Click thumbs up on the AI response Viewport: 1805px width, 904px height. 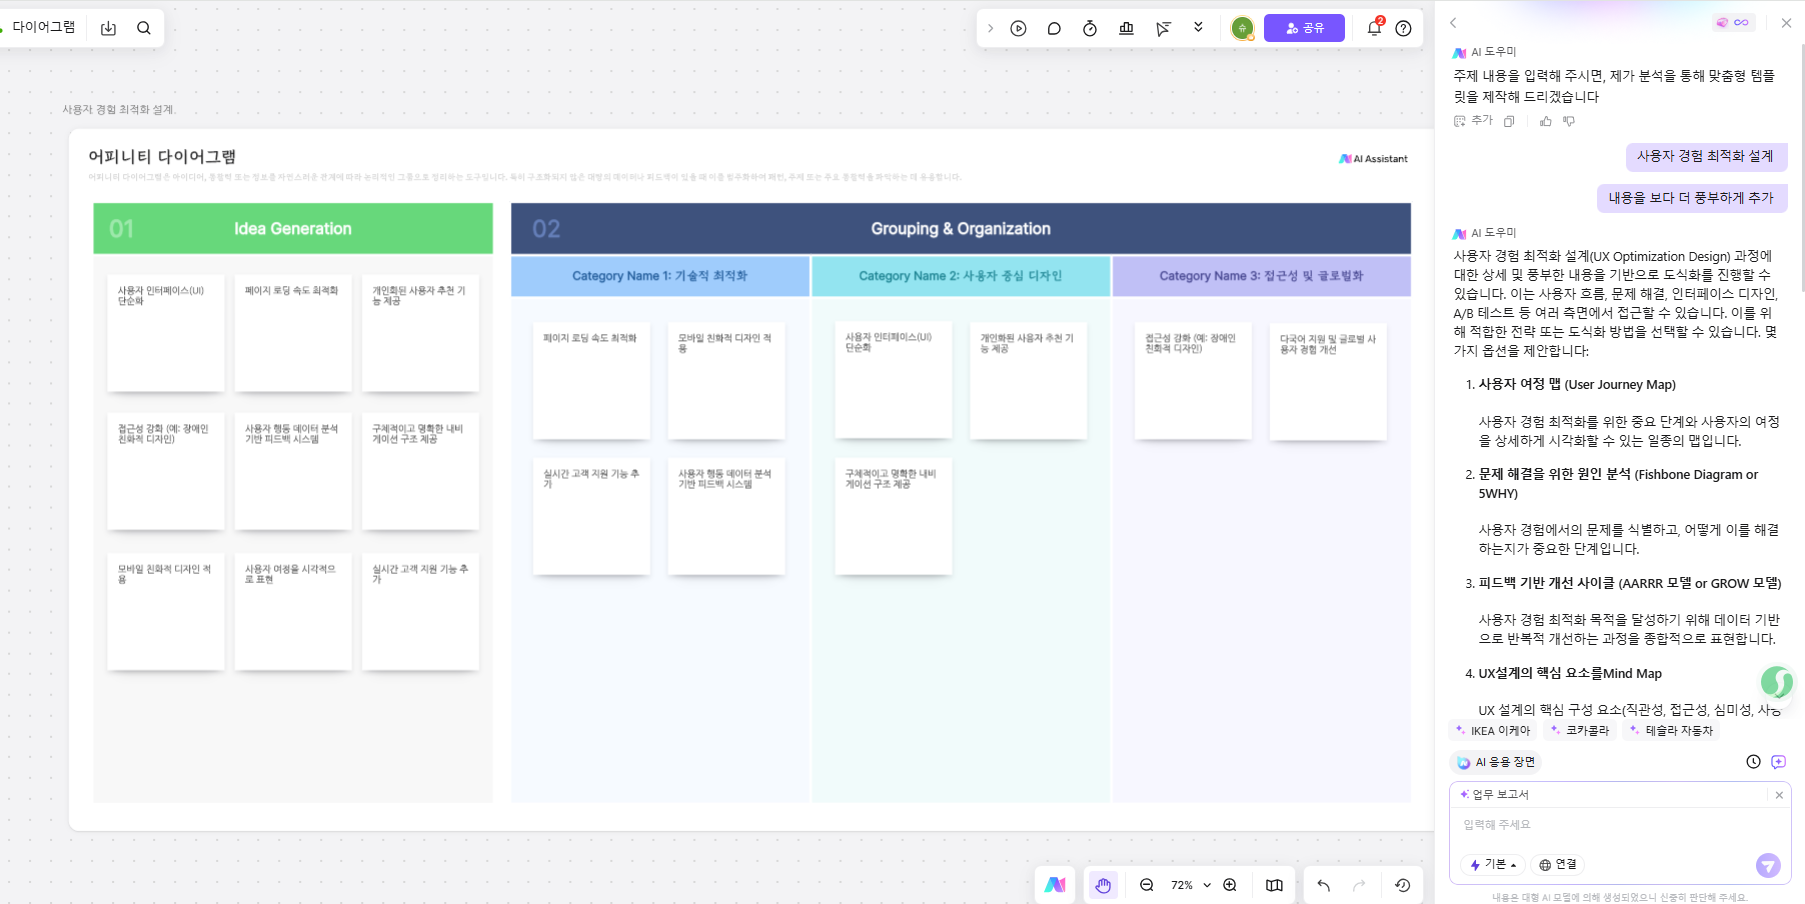coord(1546,121)
